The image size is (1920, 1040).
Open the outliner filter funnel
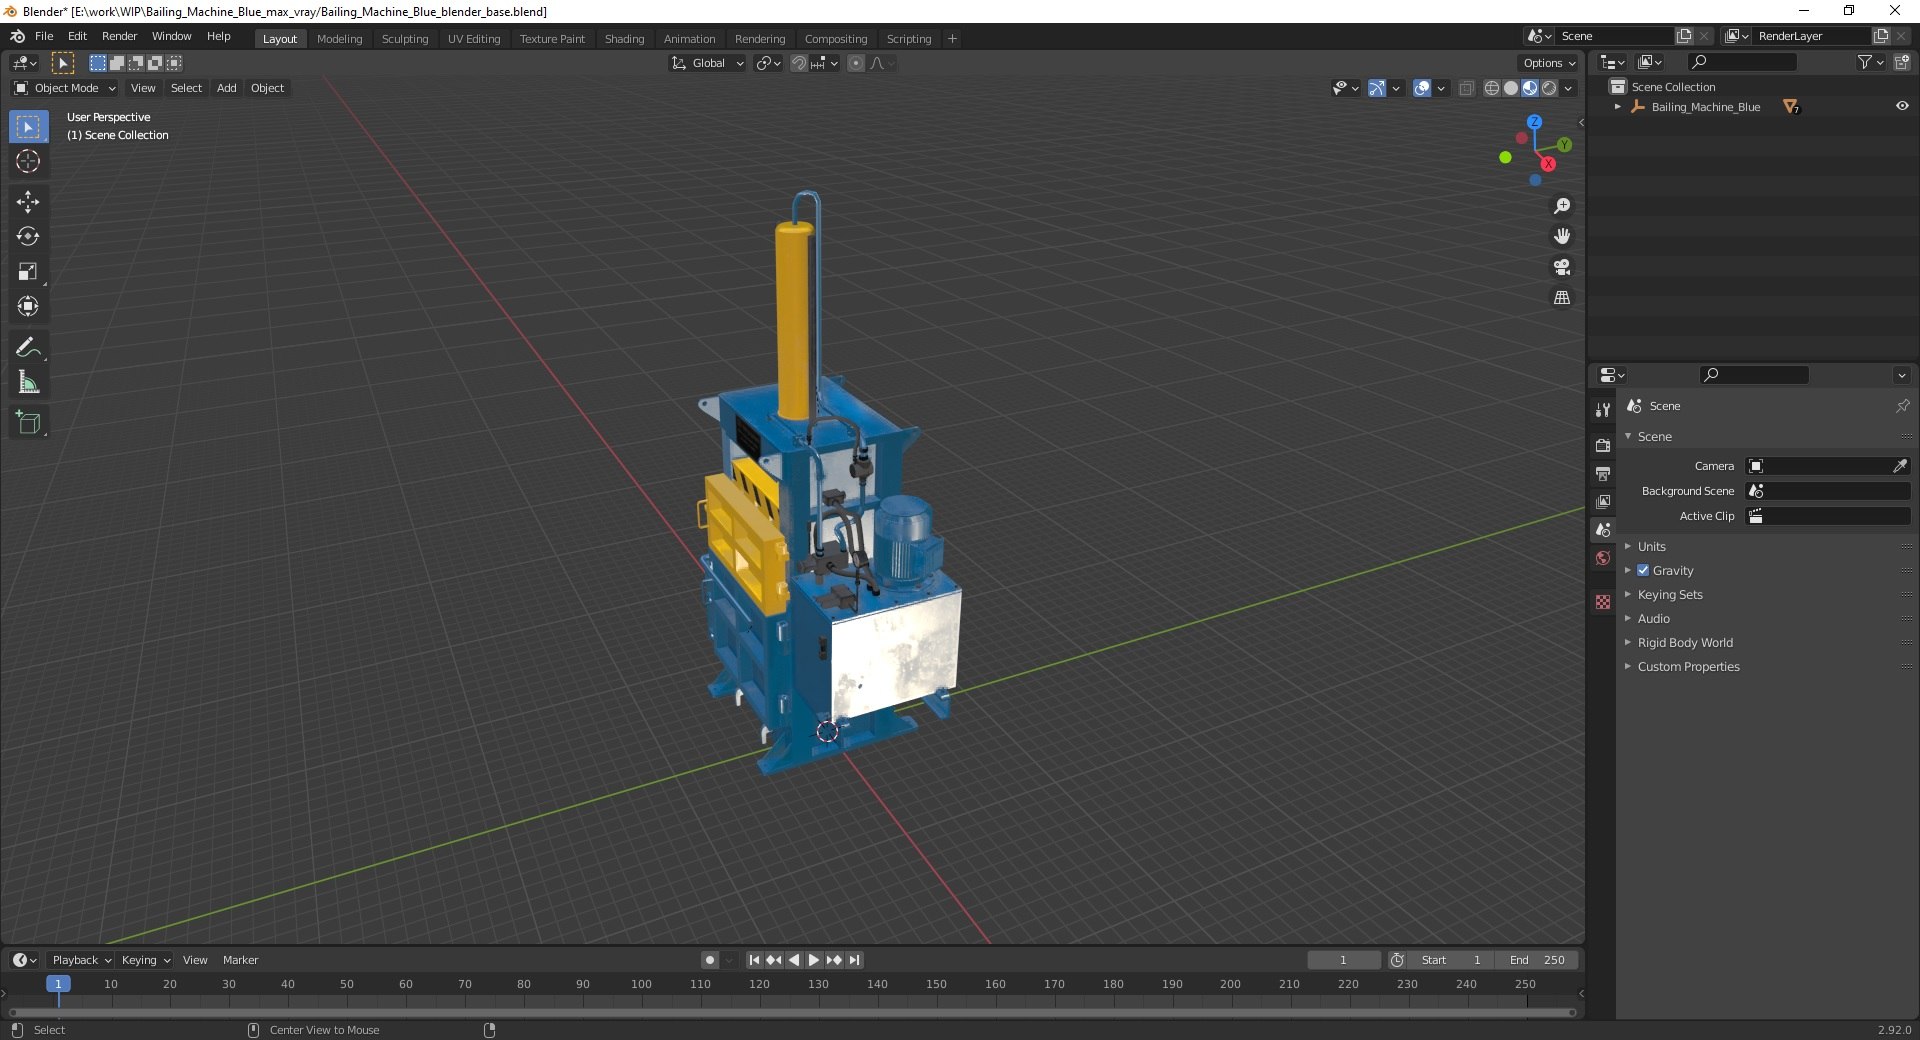coord(1864,62)
